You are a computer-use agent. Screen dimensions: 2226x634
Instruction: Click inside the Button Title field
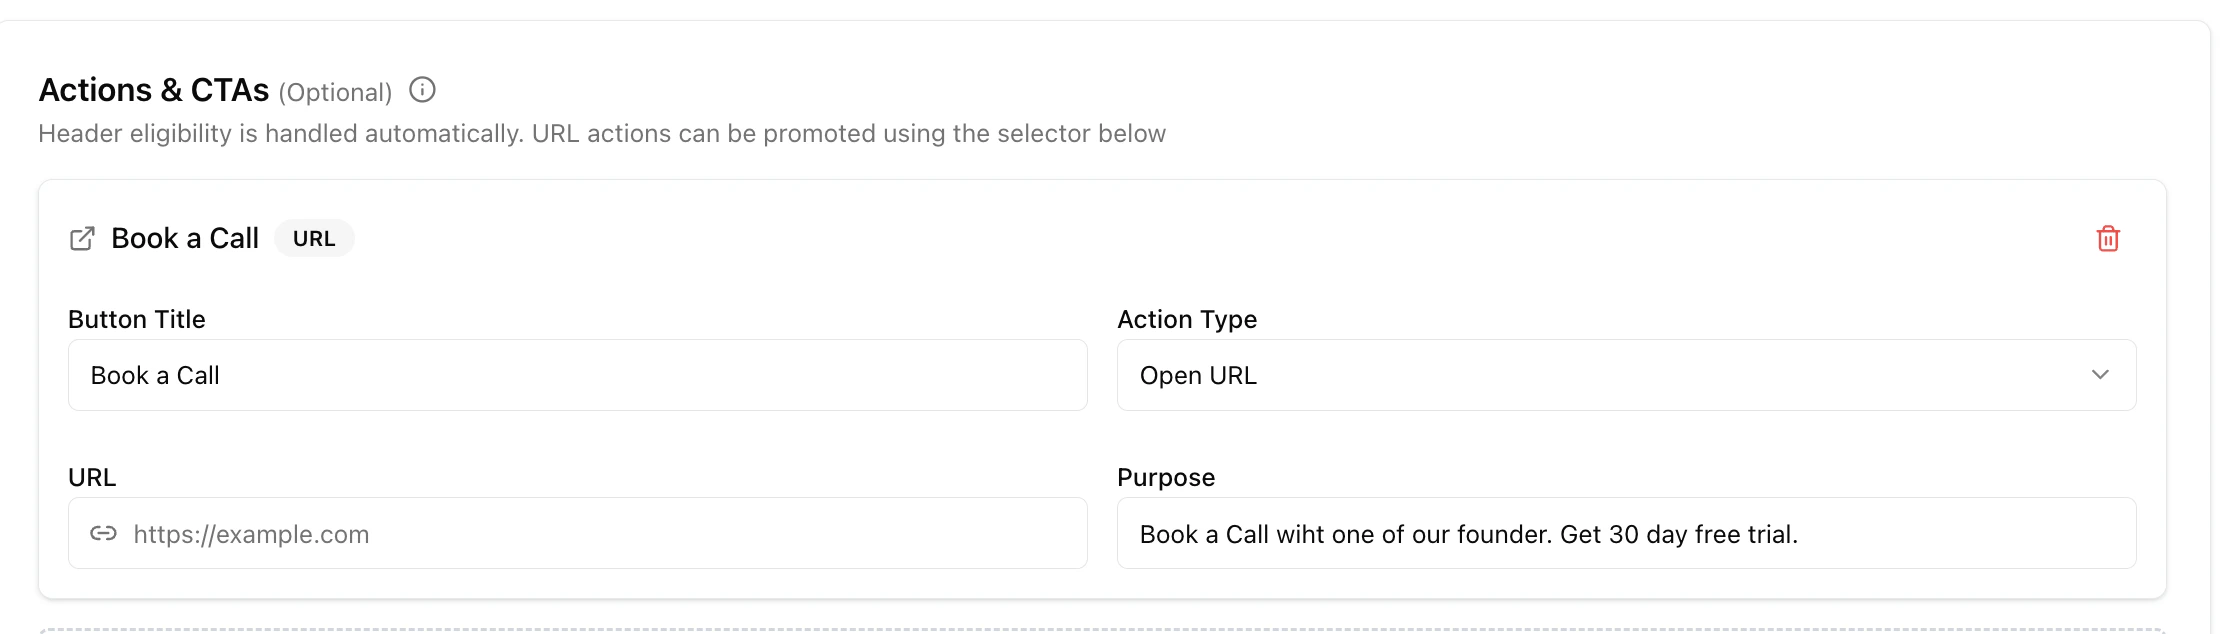tap(576, 375)
